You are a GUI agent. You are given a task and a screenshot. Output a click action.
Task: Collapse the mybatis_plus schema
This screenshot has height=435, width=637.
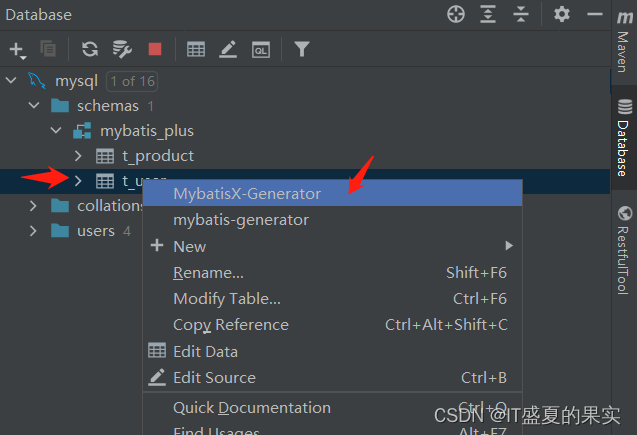pyautogui.click(x=56, y=130)
